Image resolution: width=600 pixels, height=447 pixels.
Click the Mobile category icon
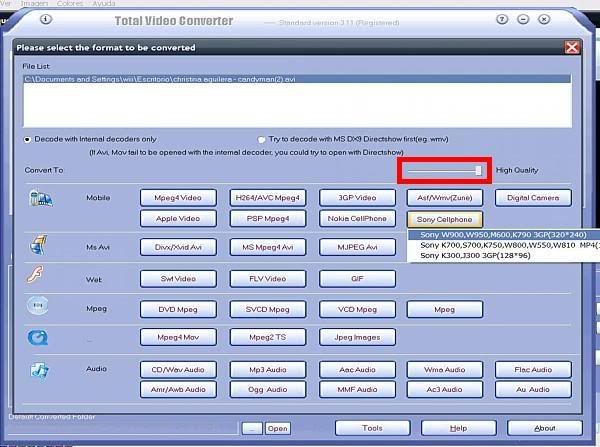click(x=41, y=198)
